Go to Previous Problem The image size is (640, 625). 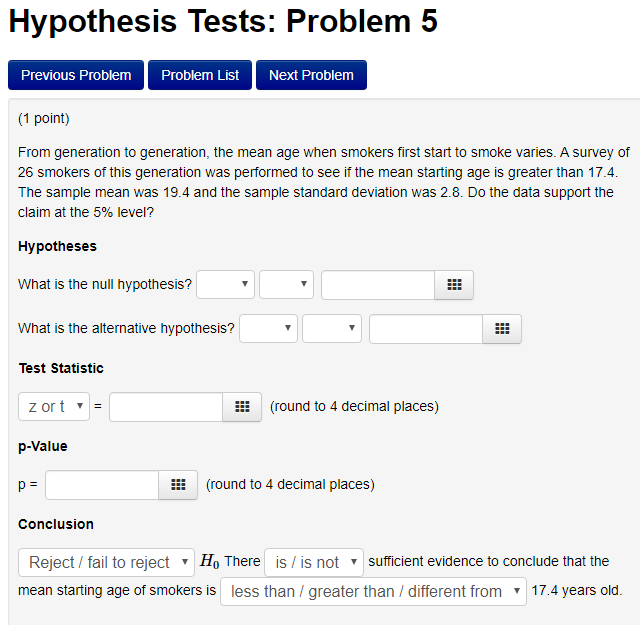coord(76,75)
